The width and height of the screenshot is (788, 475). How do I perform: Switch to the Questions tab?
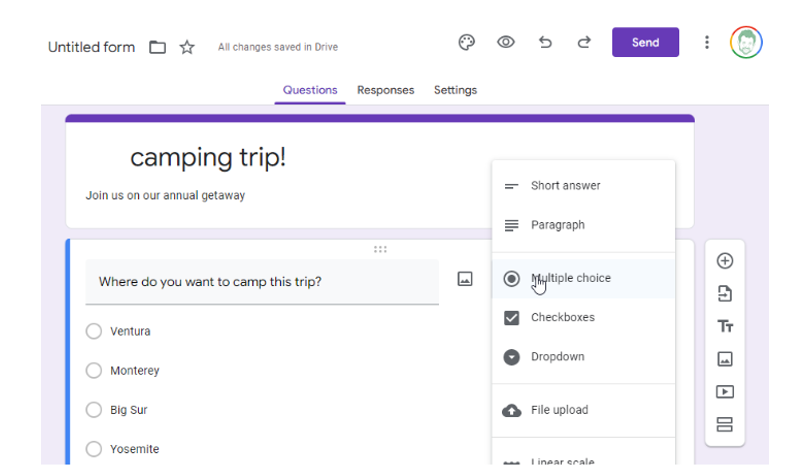pos(310,90)
